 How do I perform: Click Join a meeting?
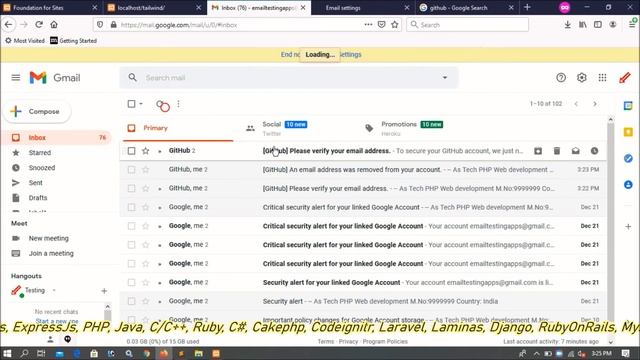coord(51,253)
